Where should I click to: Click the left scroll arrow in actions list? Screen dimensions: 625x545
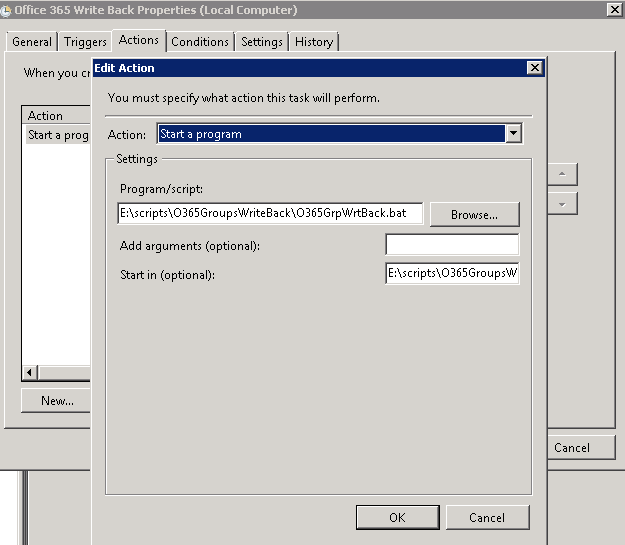tap(29, 373)
